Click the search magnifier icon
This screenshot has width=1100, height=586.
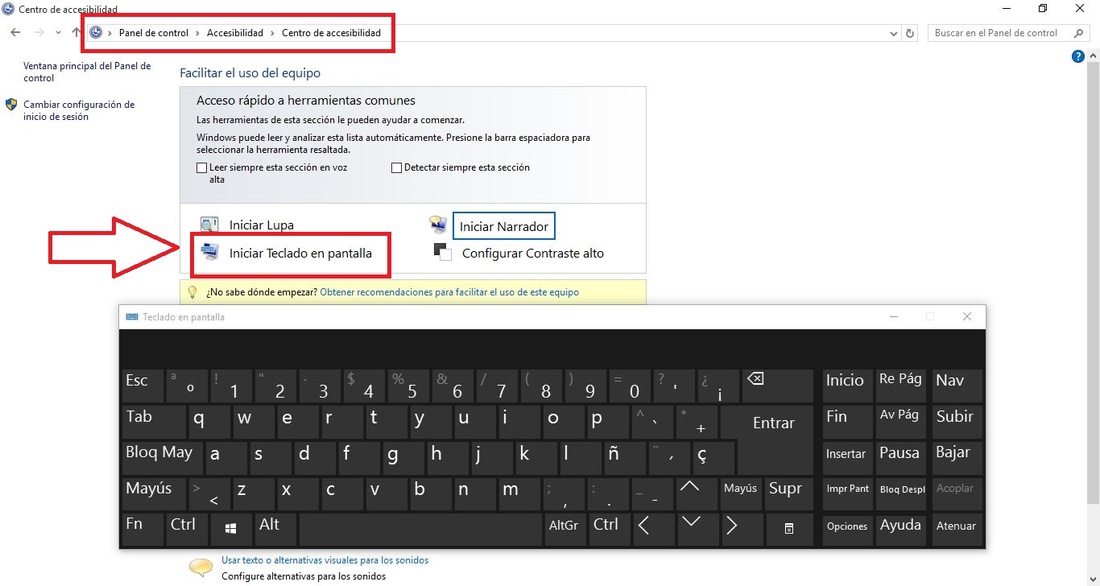[1078, 33]
